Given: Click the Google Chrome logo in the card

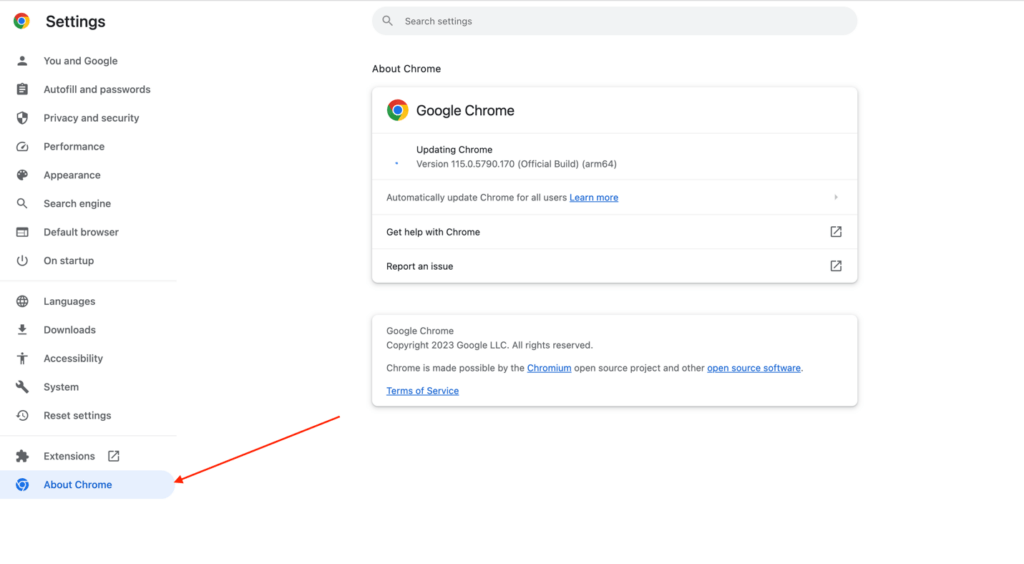Looking at the screenshot, I should click(x=397, y=110).
